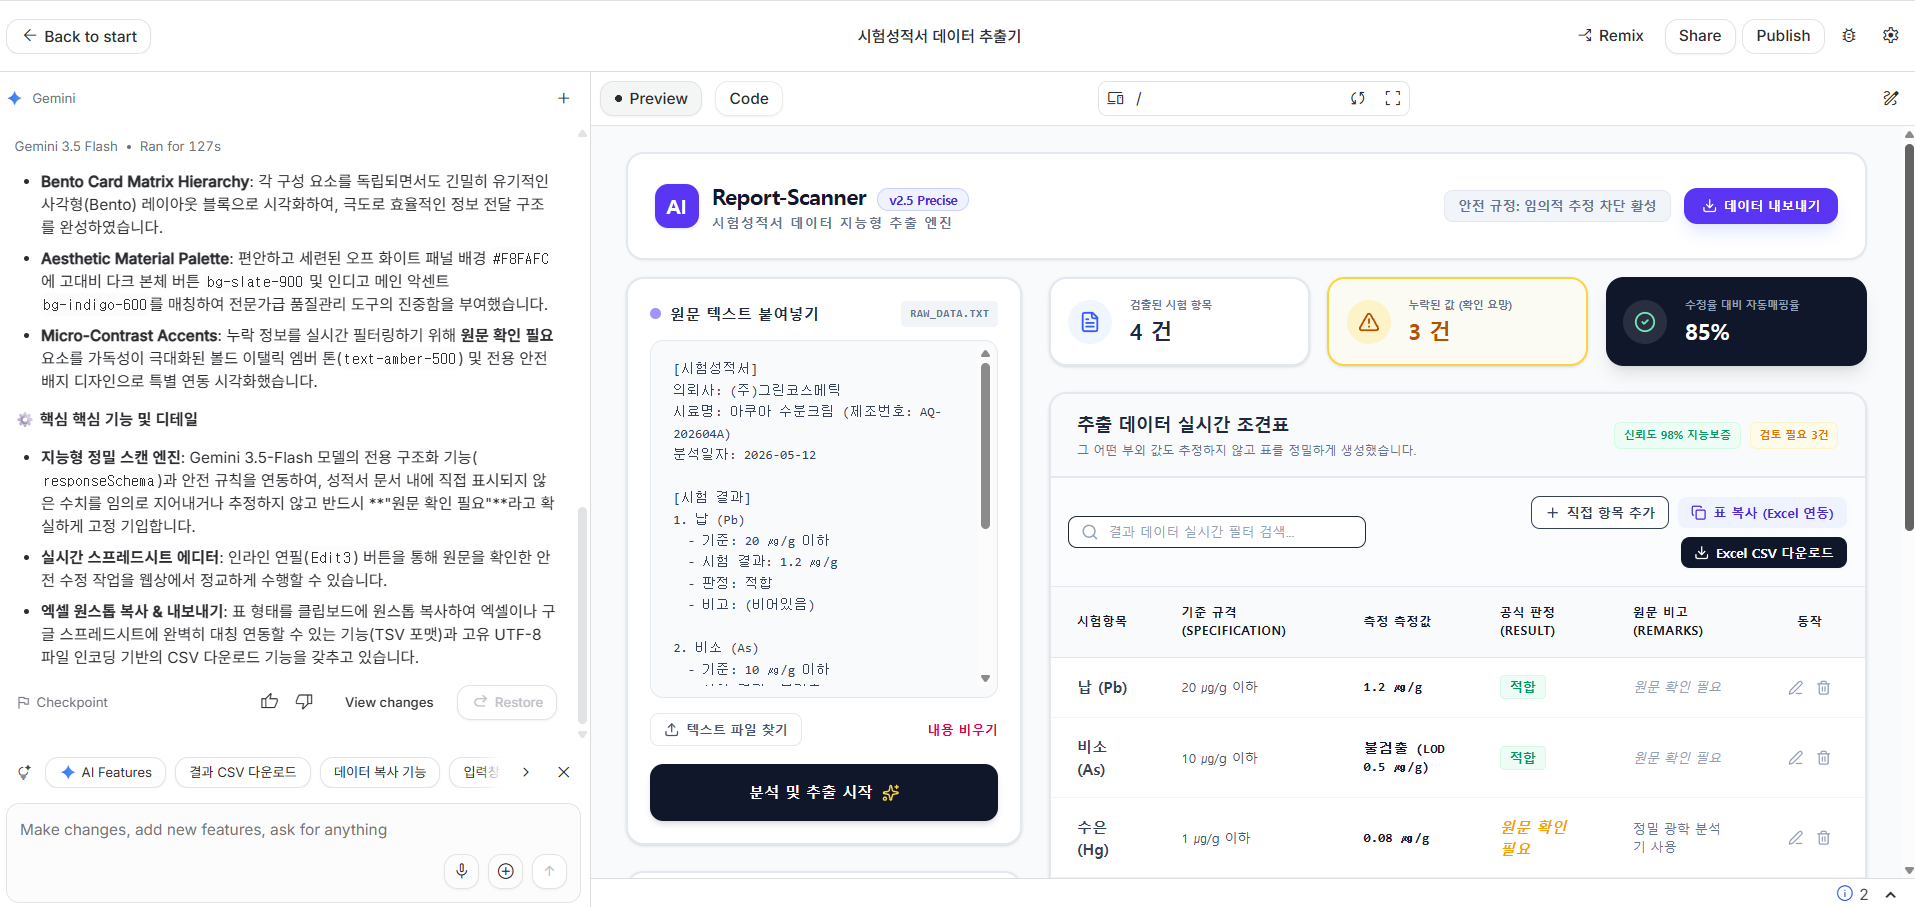Switch to the Code tab

click(x=749, y=99)
